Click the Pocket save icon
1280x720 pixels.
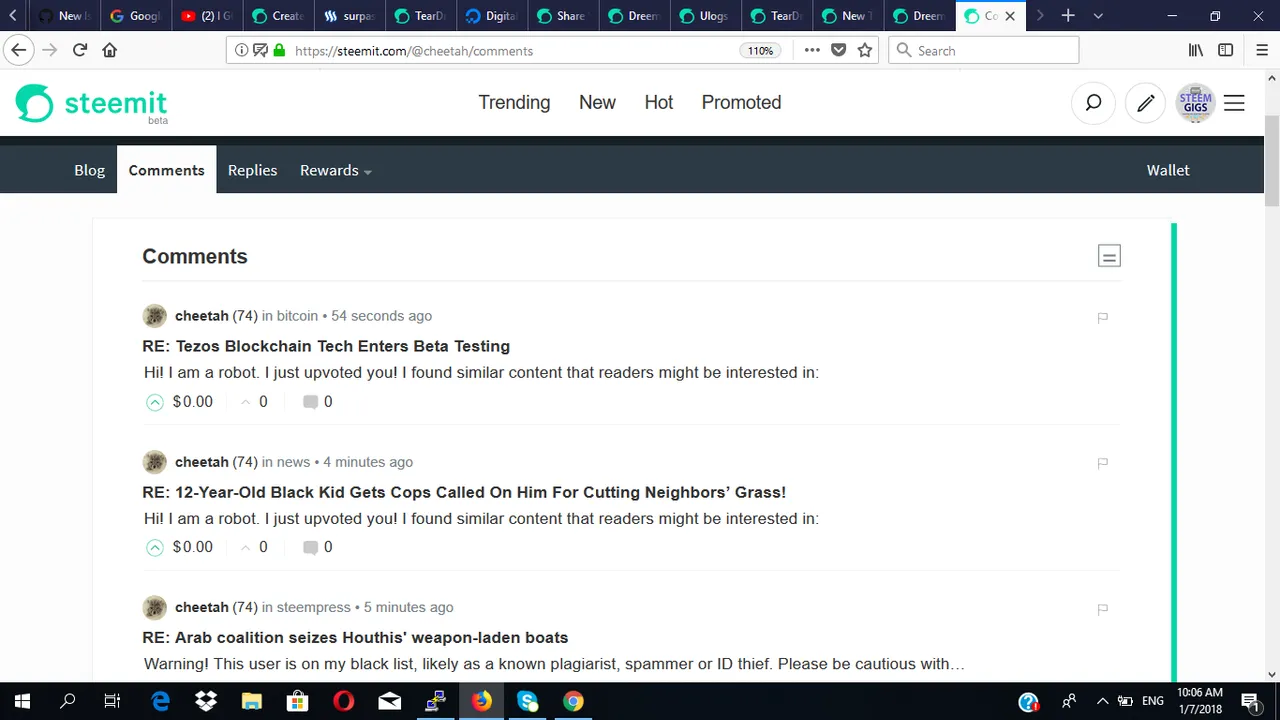(839, 50)
